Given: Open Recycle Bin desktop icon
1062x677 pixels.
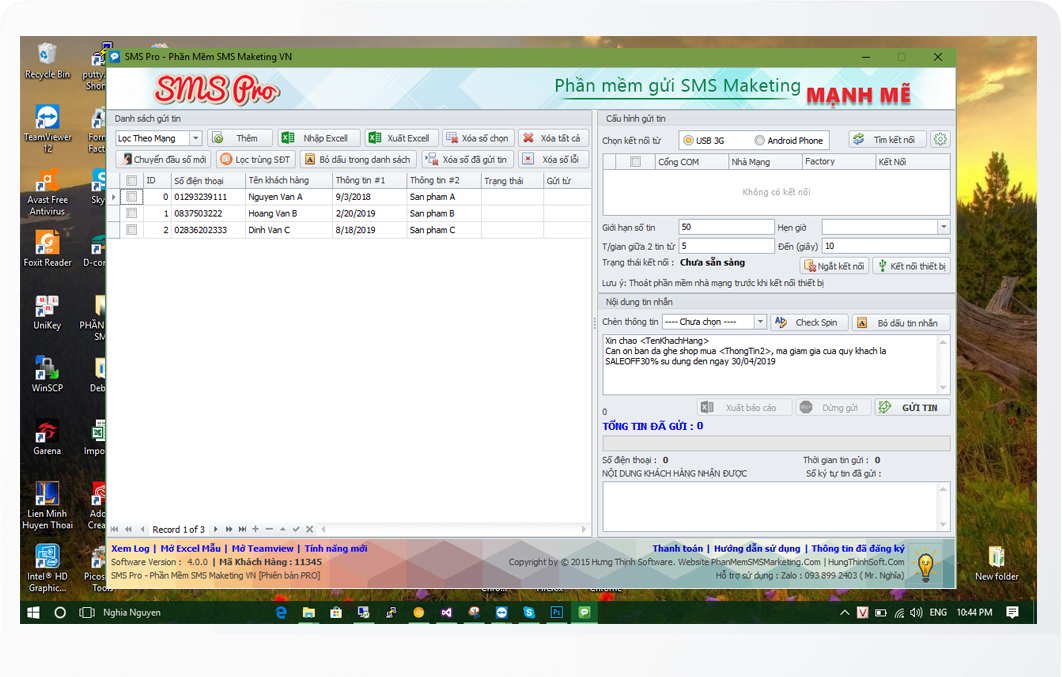Looking at the screenshot, I should (47, 61).
